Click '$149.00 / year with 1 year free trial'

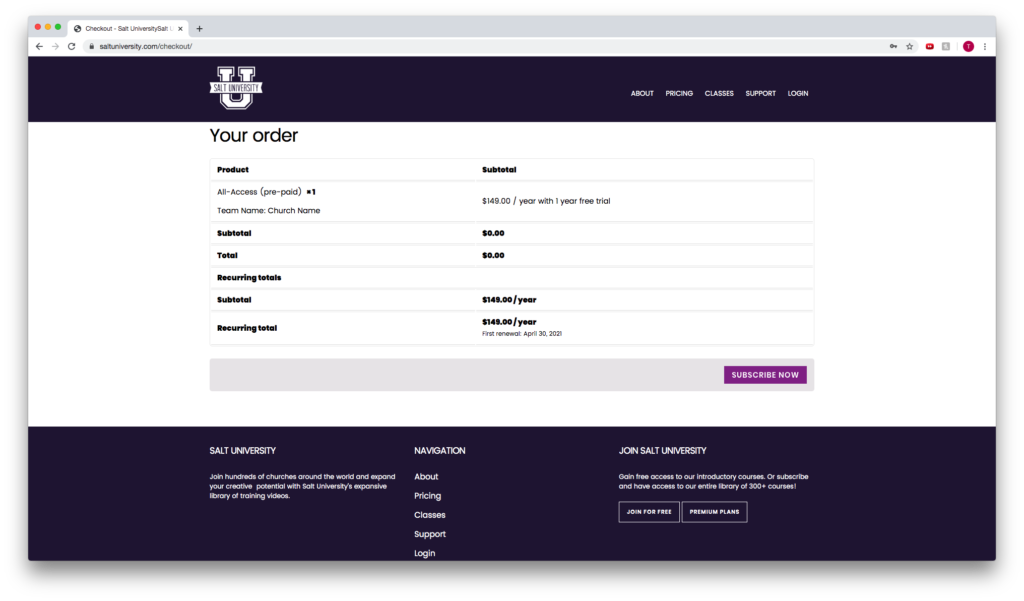pos(546,201)
